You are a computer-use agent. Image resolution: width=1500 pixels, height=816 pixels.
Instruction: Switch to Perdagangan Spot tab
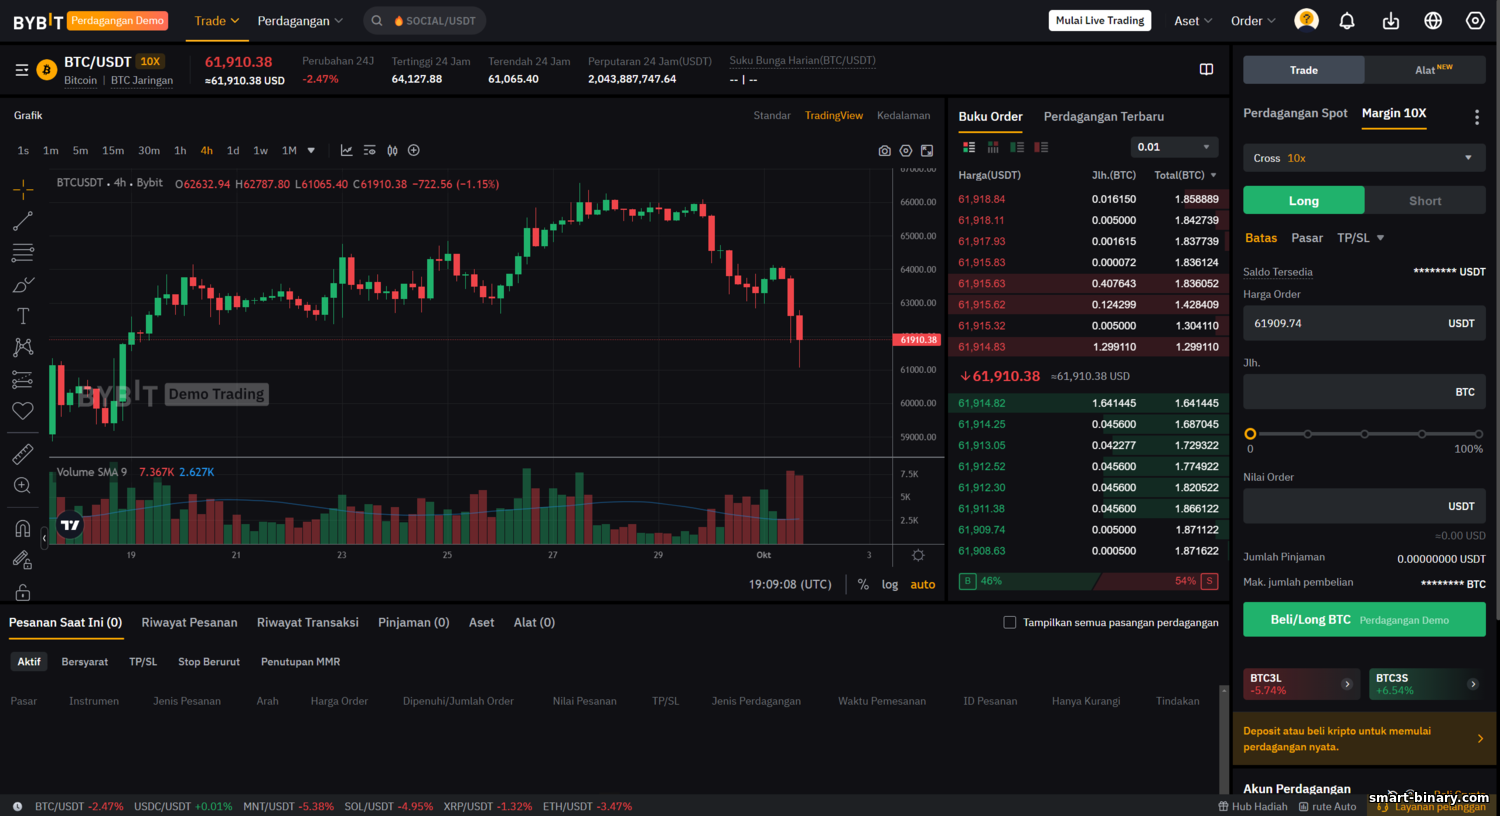point(1295,113)
